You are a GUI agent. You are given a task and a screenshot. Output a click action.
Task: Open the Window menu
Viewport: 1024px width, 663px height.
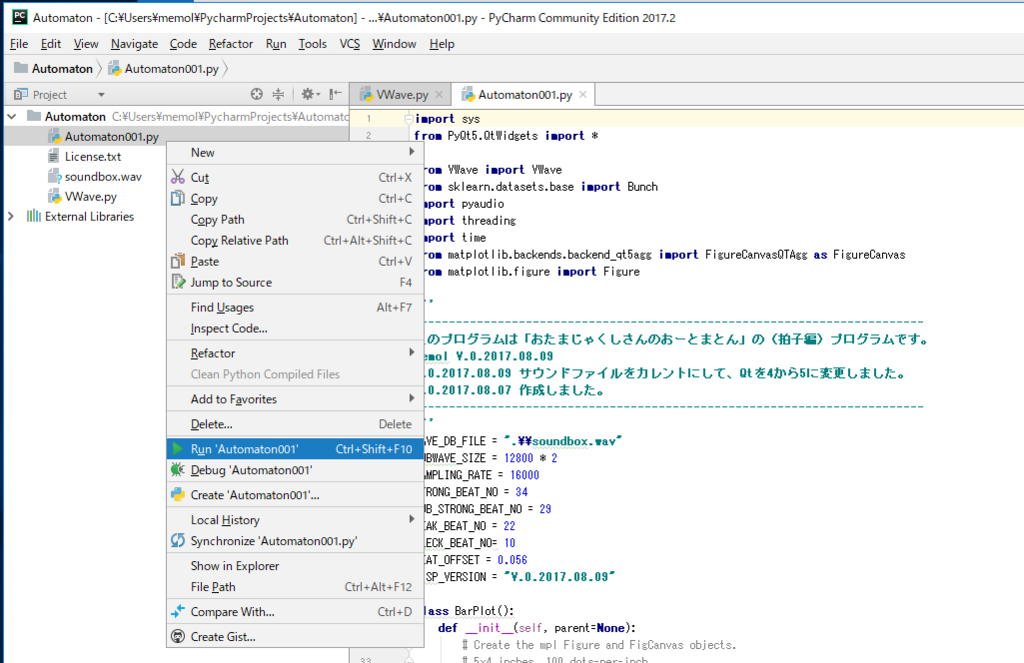point(394,44)
